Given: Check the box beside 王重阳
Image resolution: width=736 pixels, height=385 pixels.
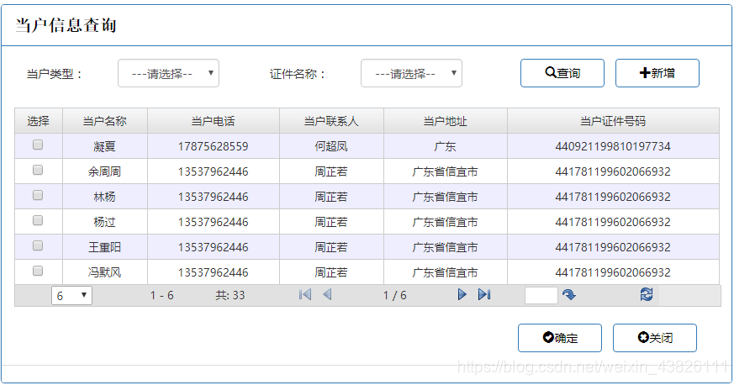Looking at the screenshot, I should click(x=38, y=246).
